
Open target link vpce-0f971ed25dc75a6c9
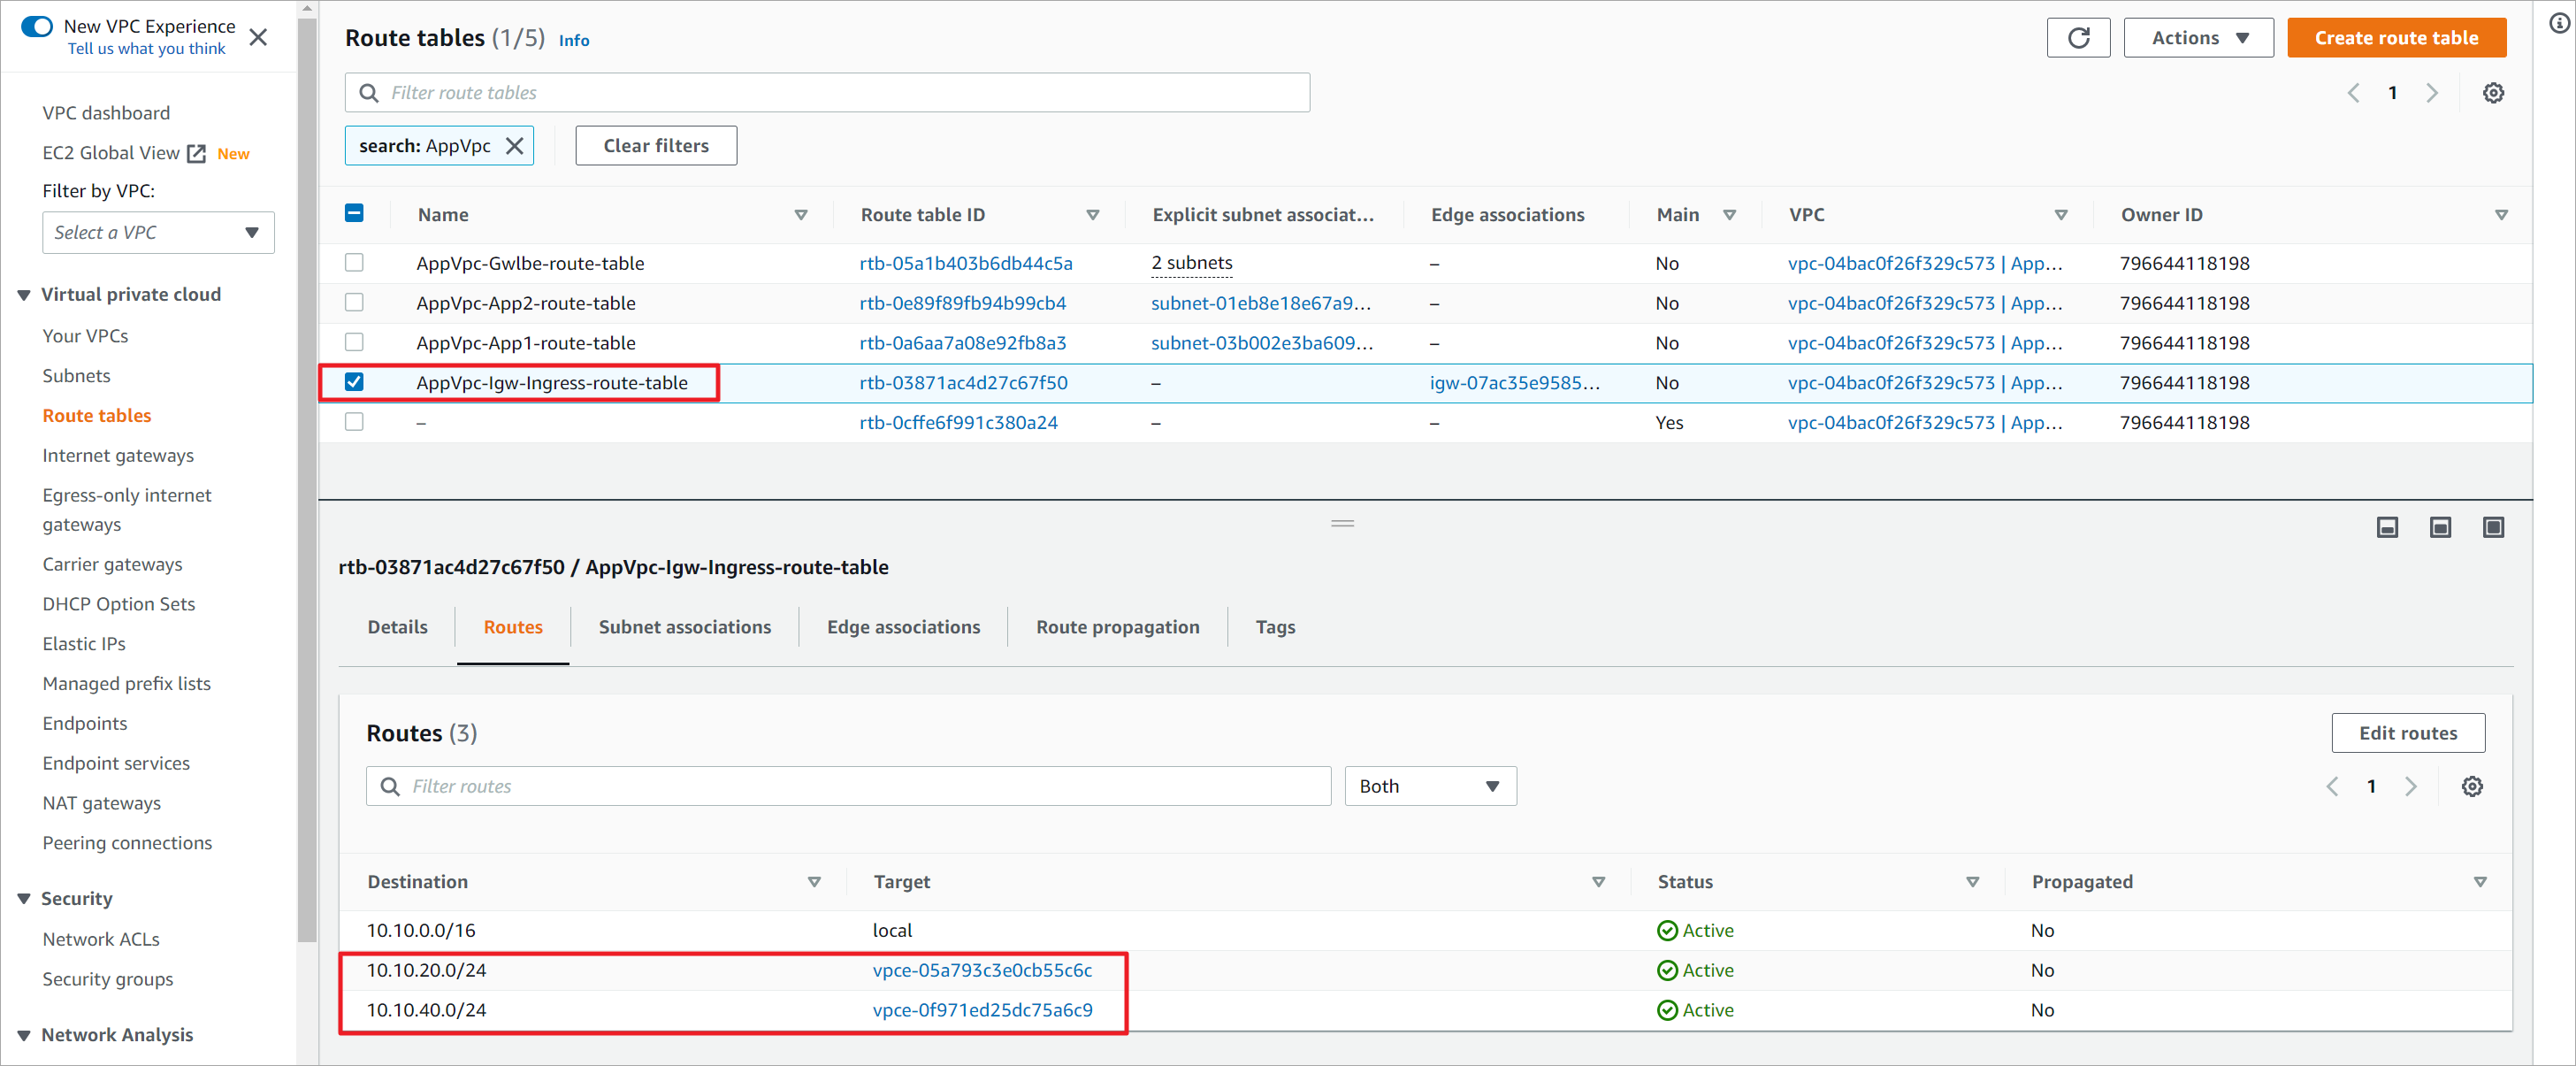[x=982, y=1011]
